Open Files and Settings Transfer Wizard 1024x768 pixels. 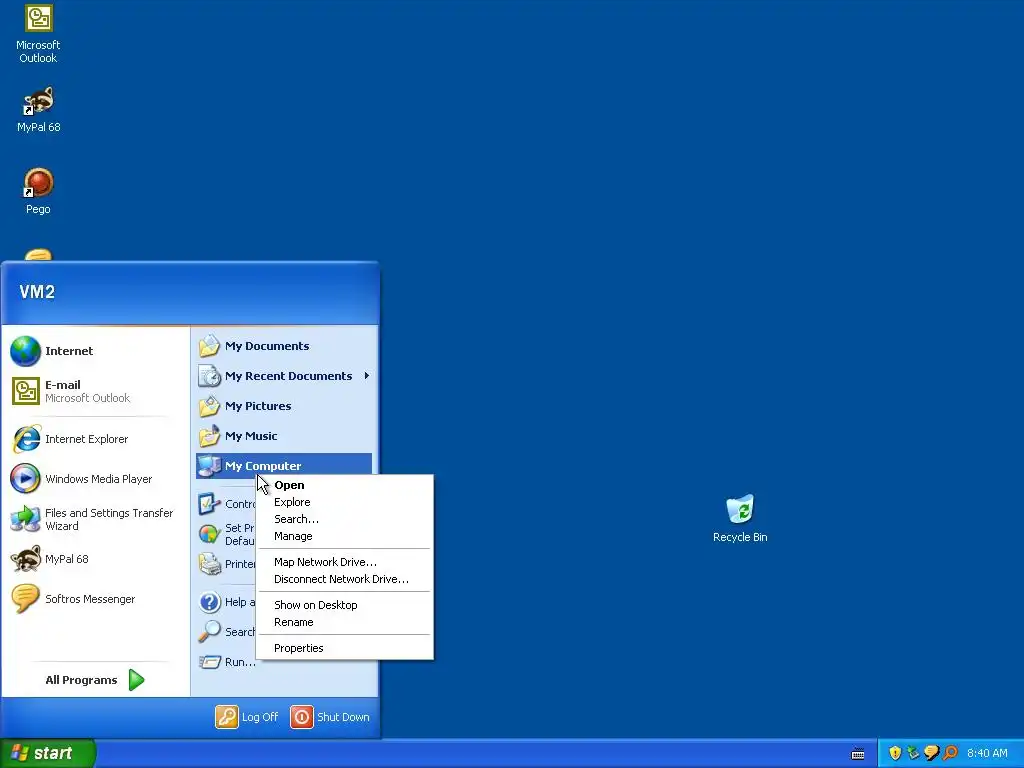pyautogui.click(x=92, y=519)
